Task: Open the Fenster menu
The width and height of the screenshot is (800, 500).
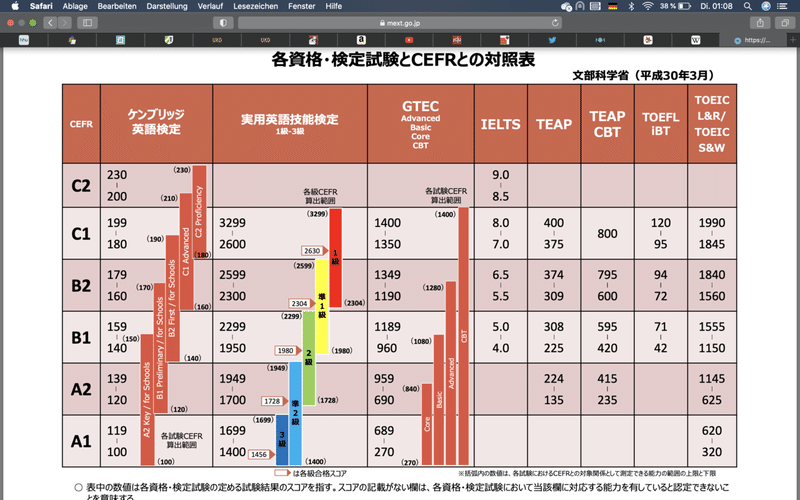Action: (302, 6)
